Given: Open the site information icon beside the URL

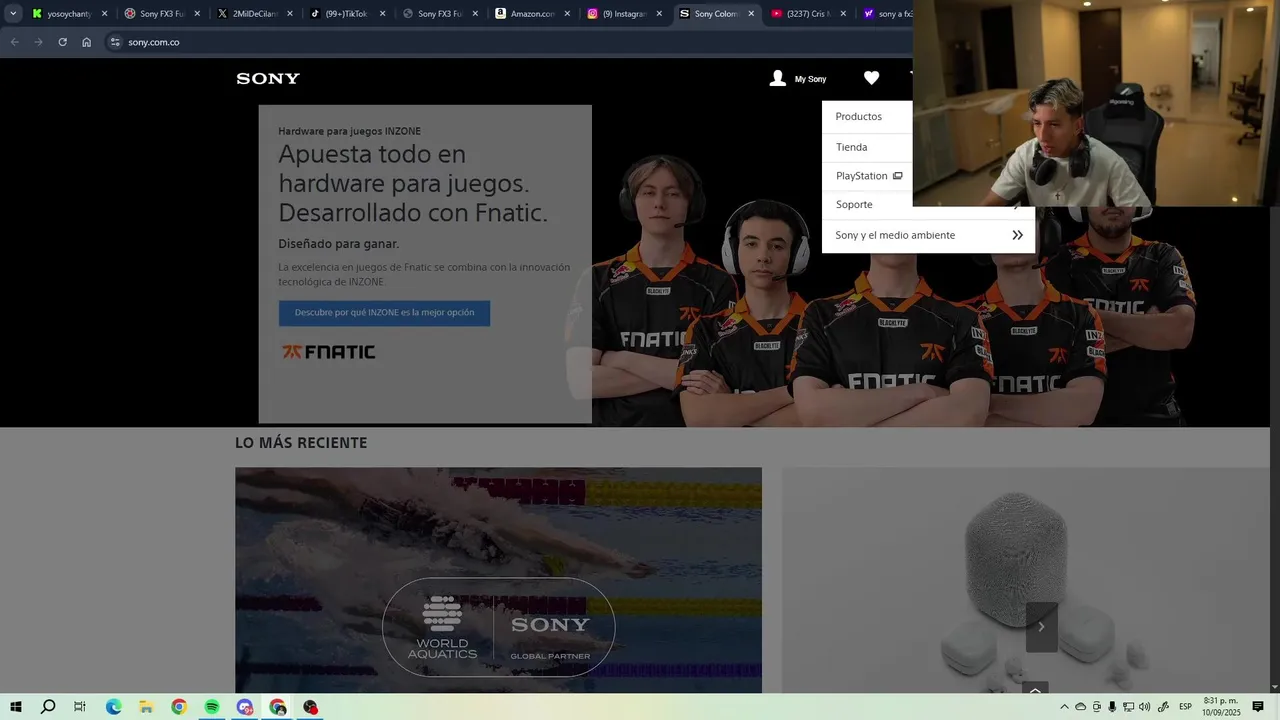Looking at the screenshot, I should click(x=115, y=42).
